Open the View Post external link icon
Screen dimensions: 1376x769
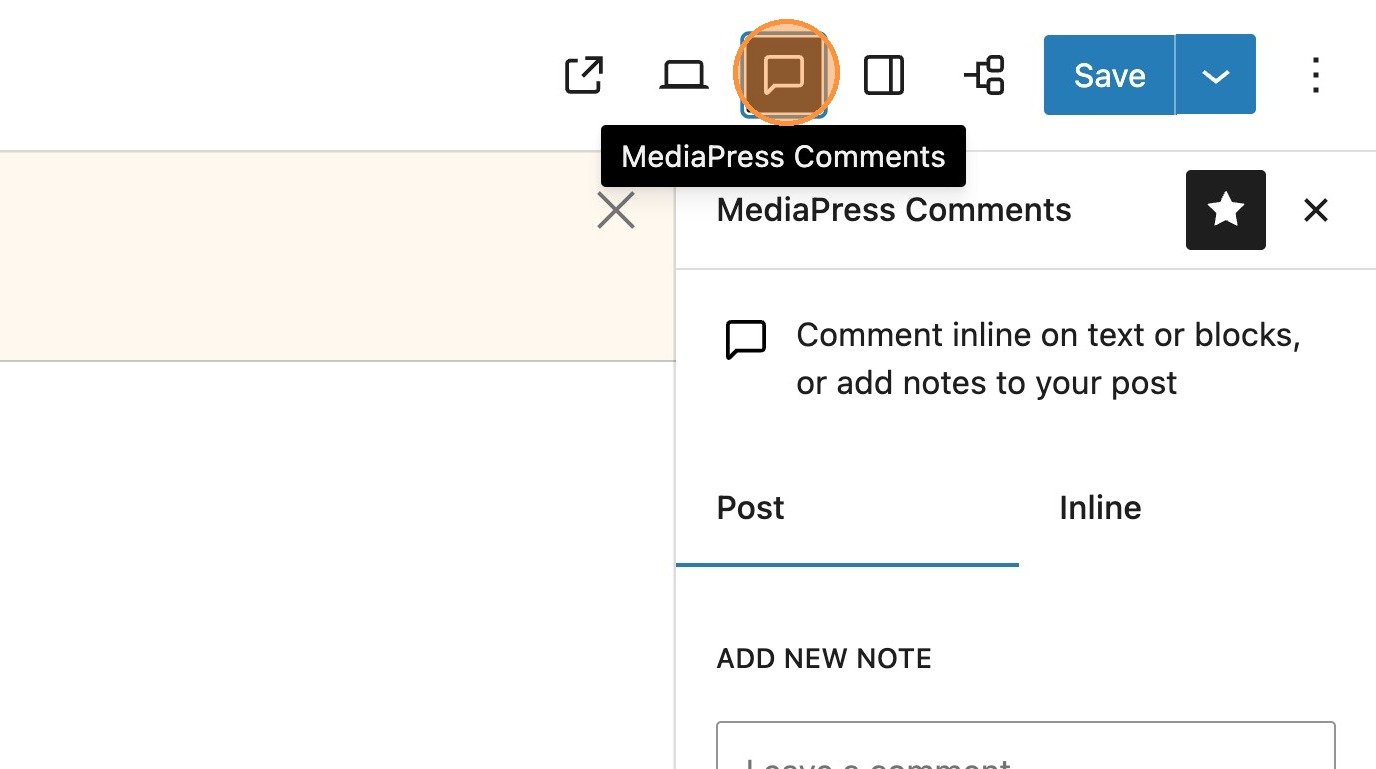[584, 76]
